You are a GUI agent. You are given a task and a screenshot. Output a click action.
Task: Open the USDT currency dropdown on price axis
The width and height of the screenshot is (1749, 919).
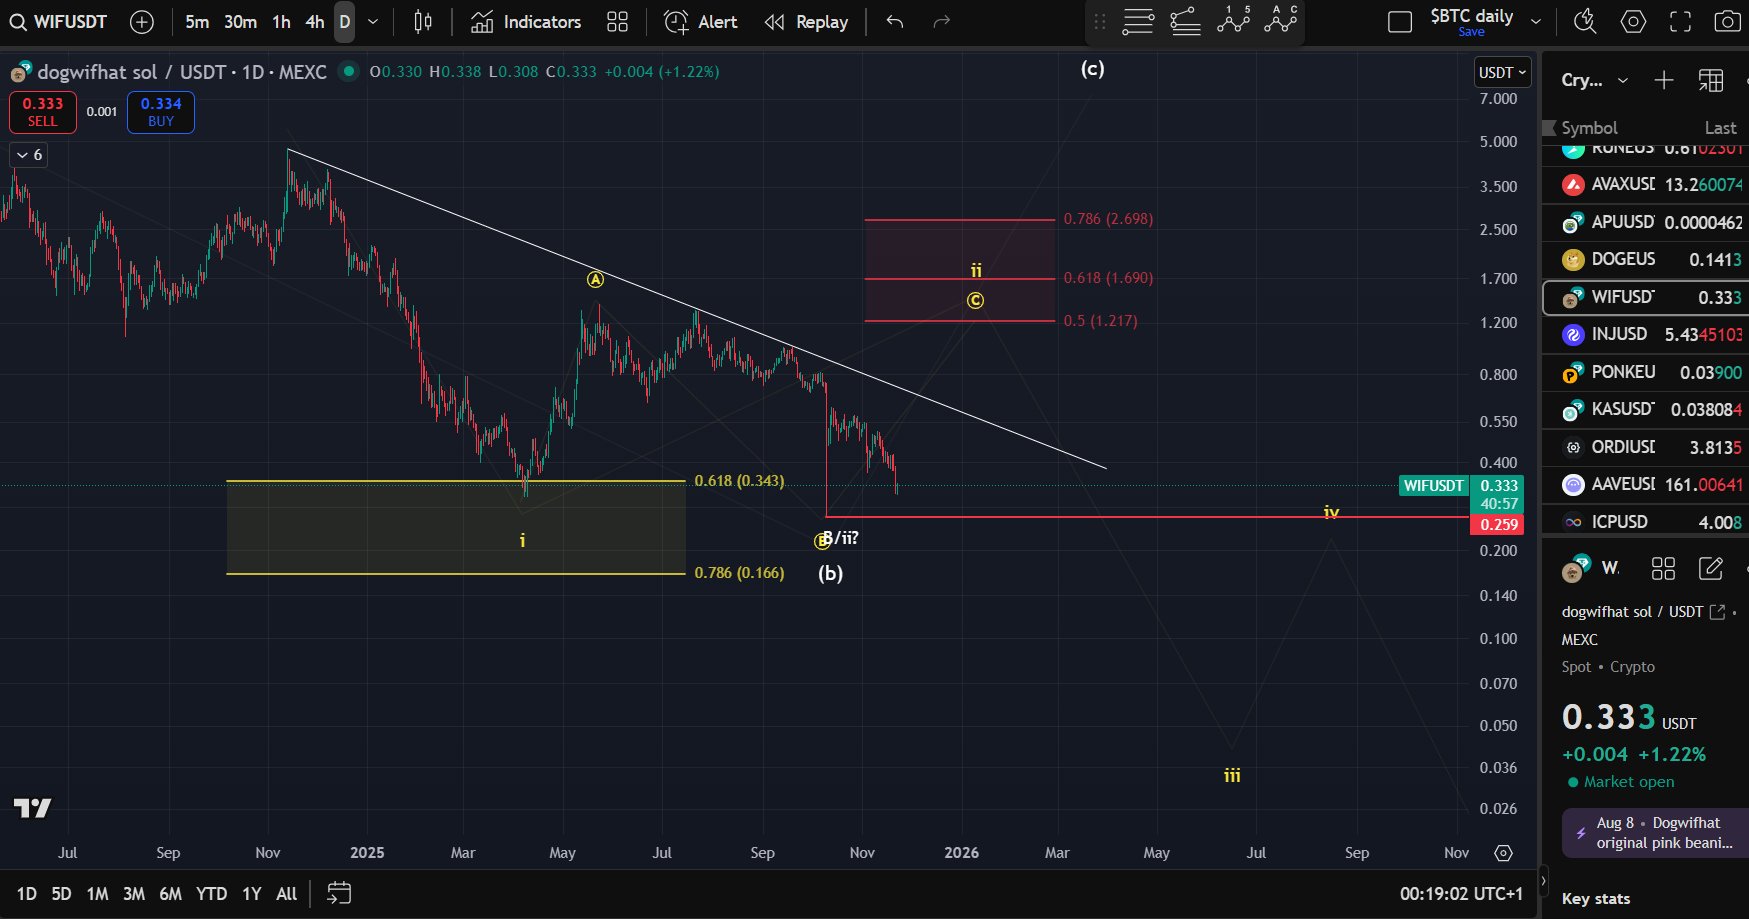click(x=1503, y=72)
